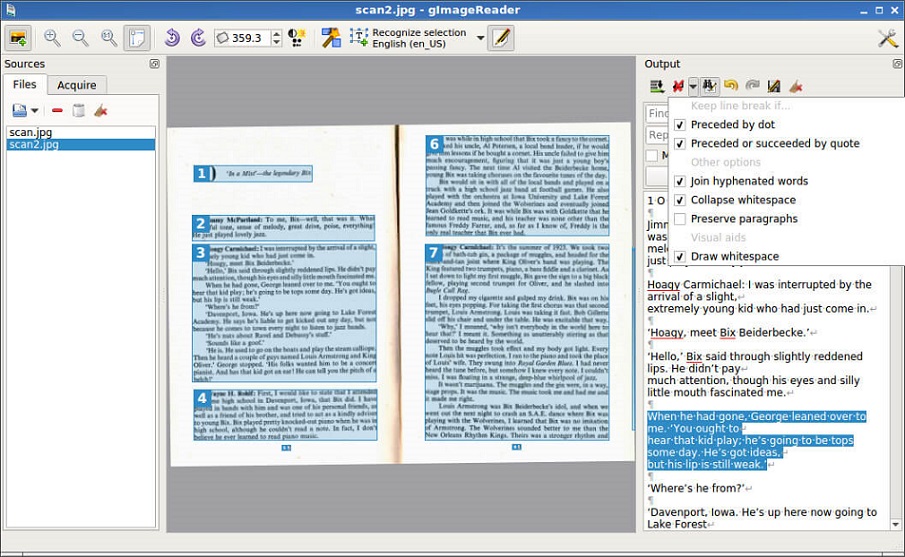Toggle Draw whitespace option
This screenshot has width=905, height=557.
[680, 257]
